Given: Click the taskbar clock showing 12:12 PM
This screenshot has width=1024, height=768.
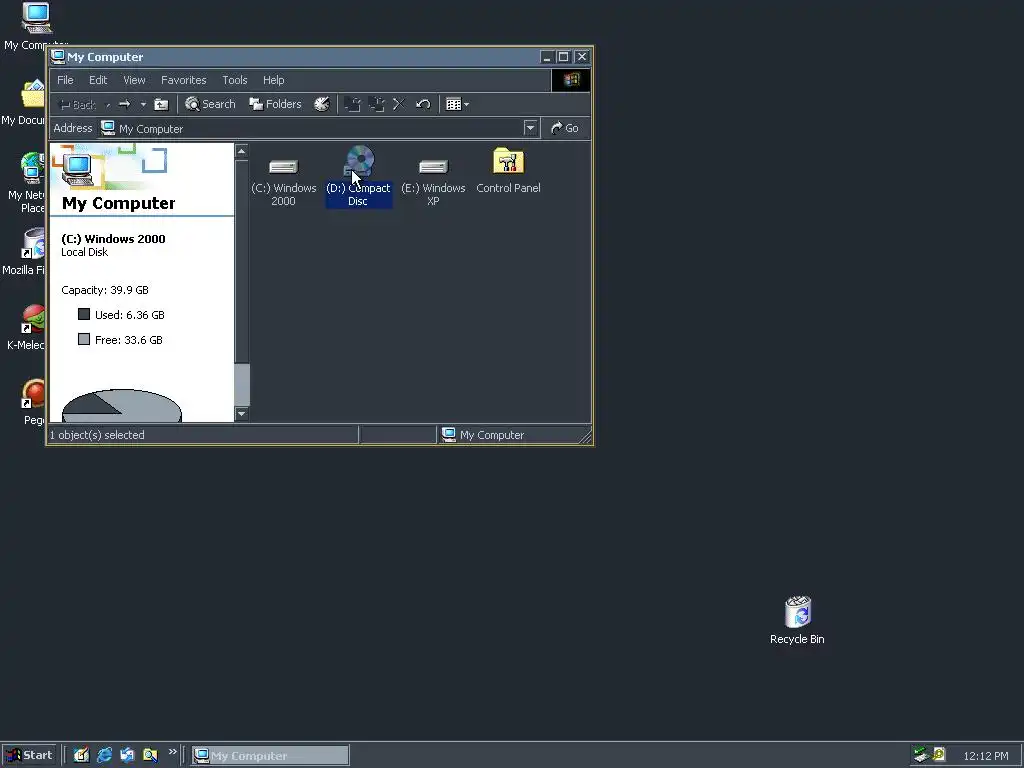Looking at the screenshot, I should (985, 756).
